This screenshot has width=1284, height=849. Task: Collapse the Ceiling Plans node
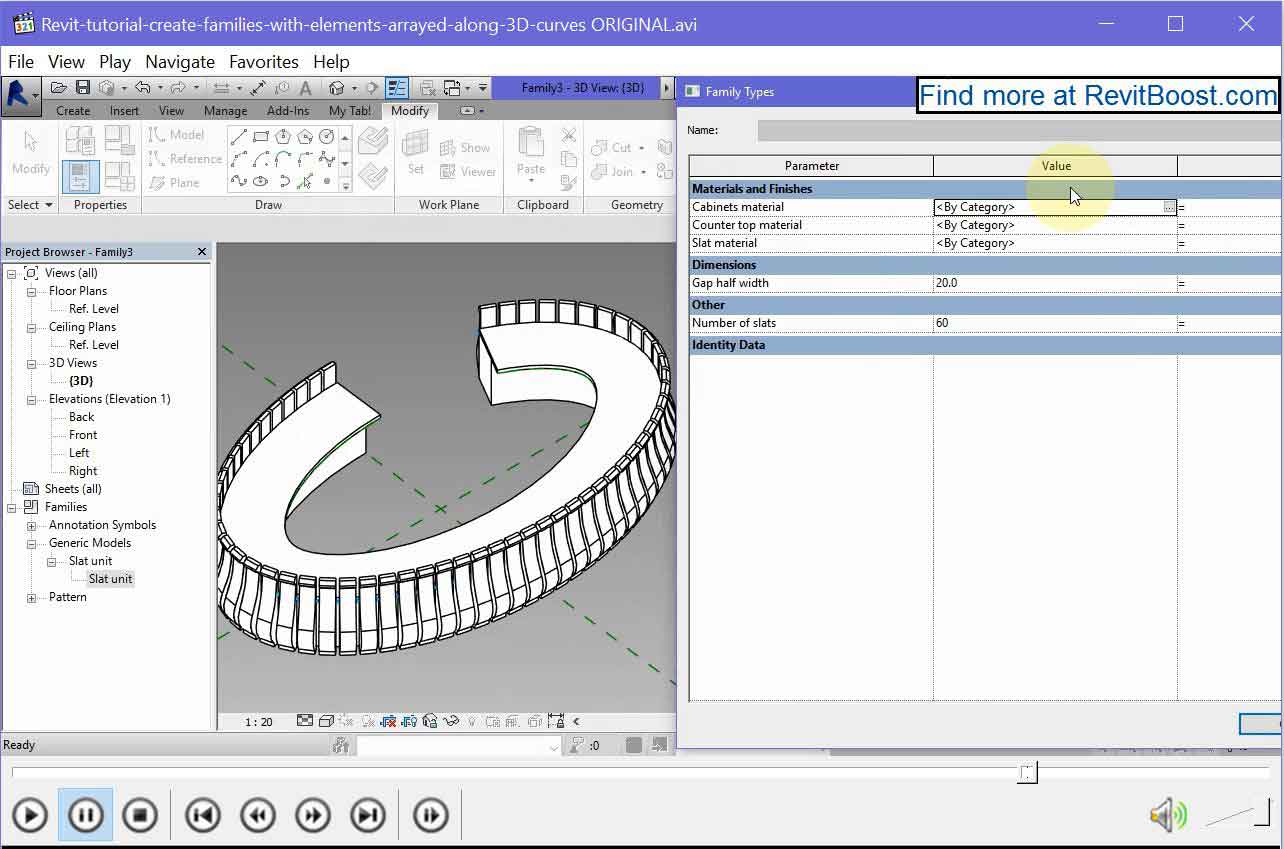click(31, 327)
